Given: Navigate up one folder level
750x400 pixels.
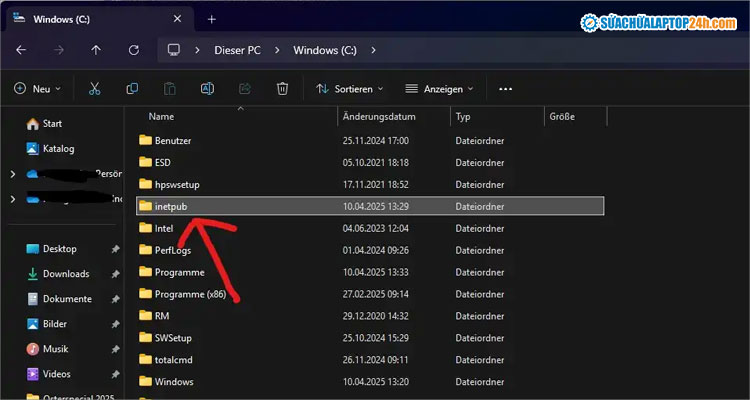Looking at the screenshot, I should tap(96, 50).
